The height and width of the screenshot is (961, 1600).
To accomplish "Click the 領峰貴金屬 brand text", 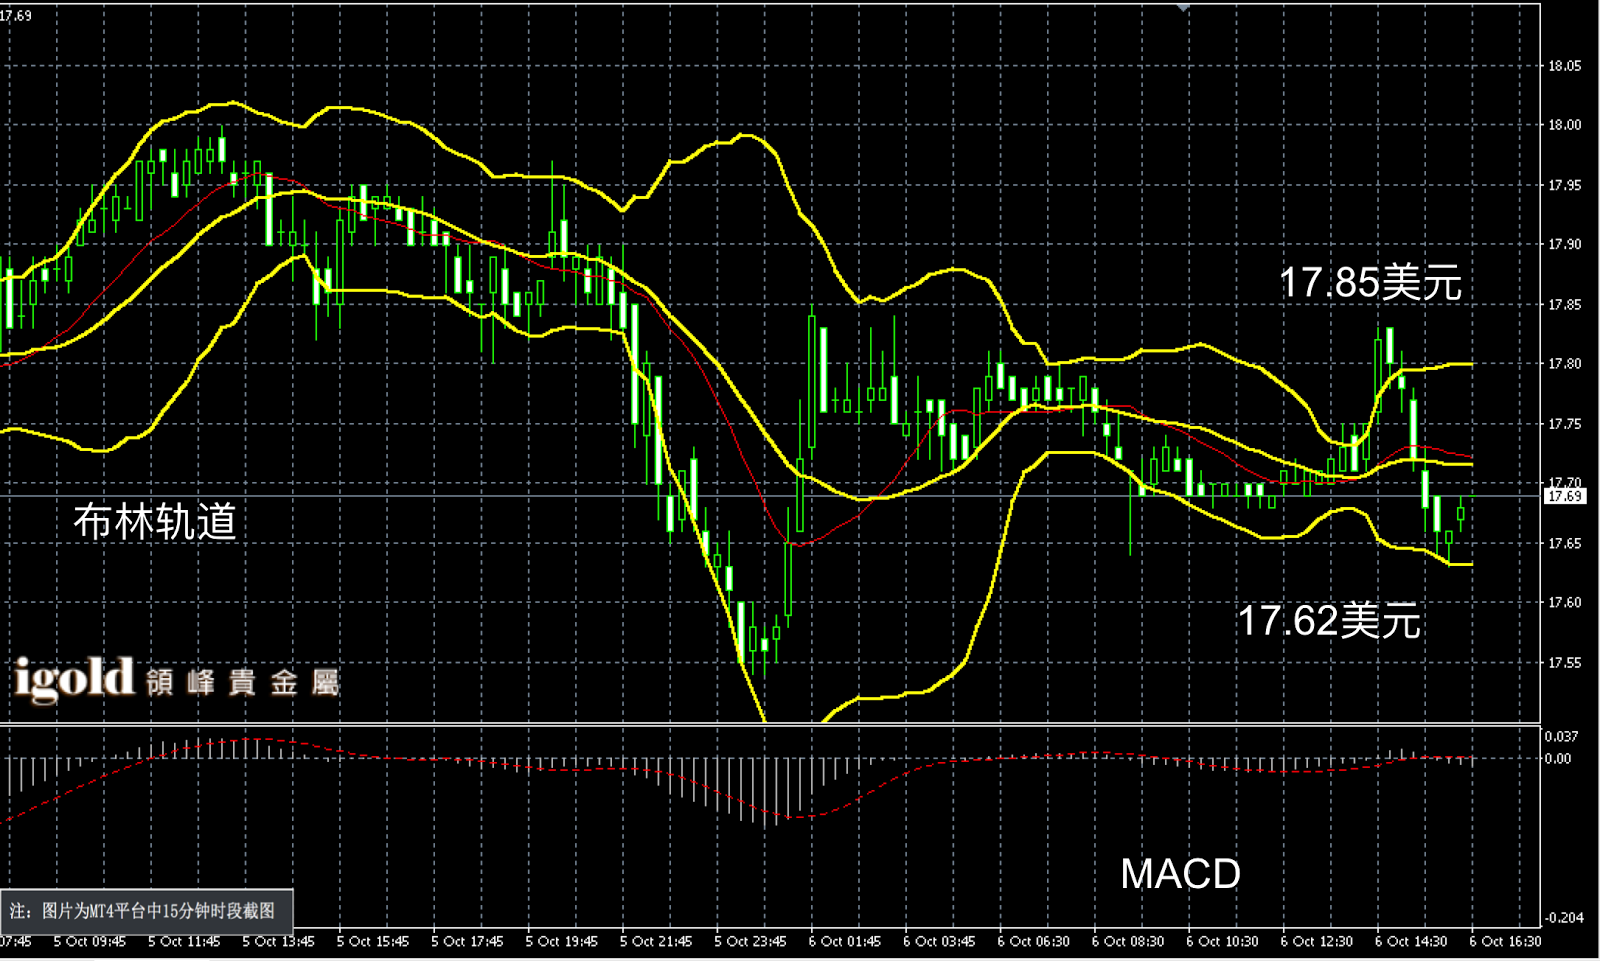I will (x=243, y=683).
